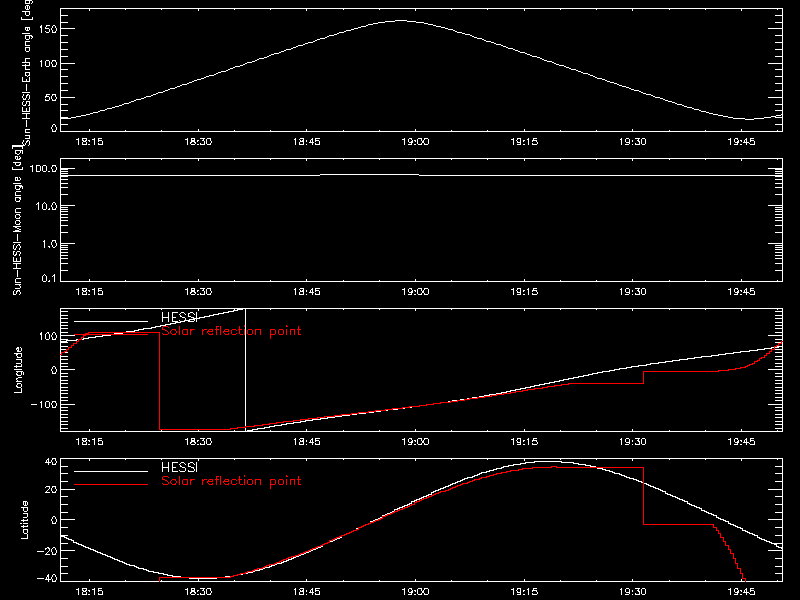This screenshot has width=800, height=600.
Task: Click the 0.1 tick on Moon angle axis
Action: tap(49, 279)
